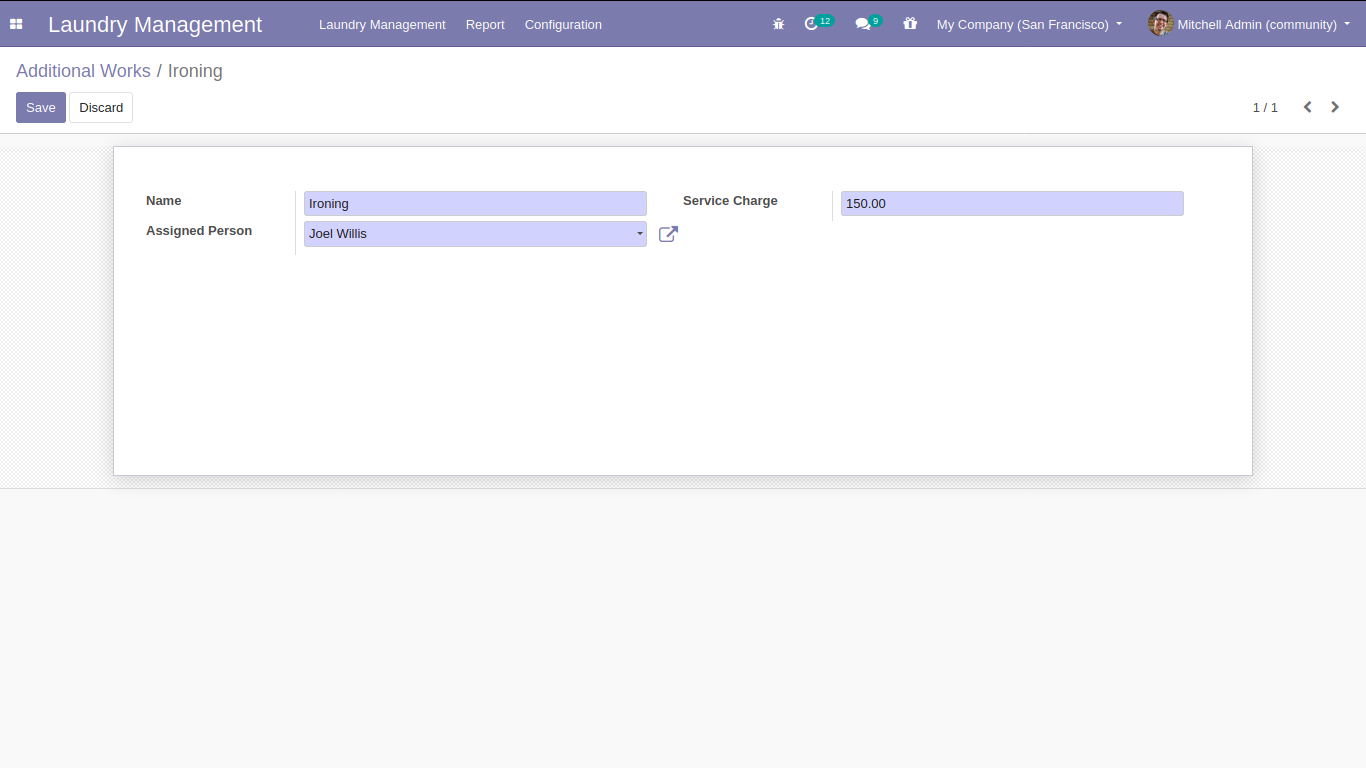
Task: Click the Name field containing Ironing
Action: click(475, 204)
